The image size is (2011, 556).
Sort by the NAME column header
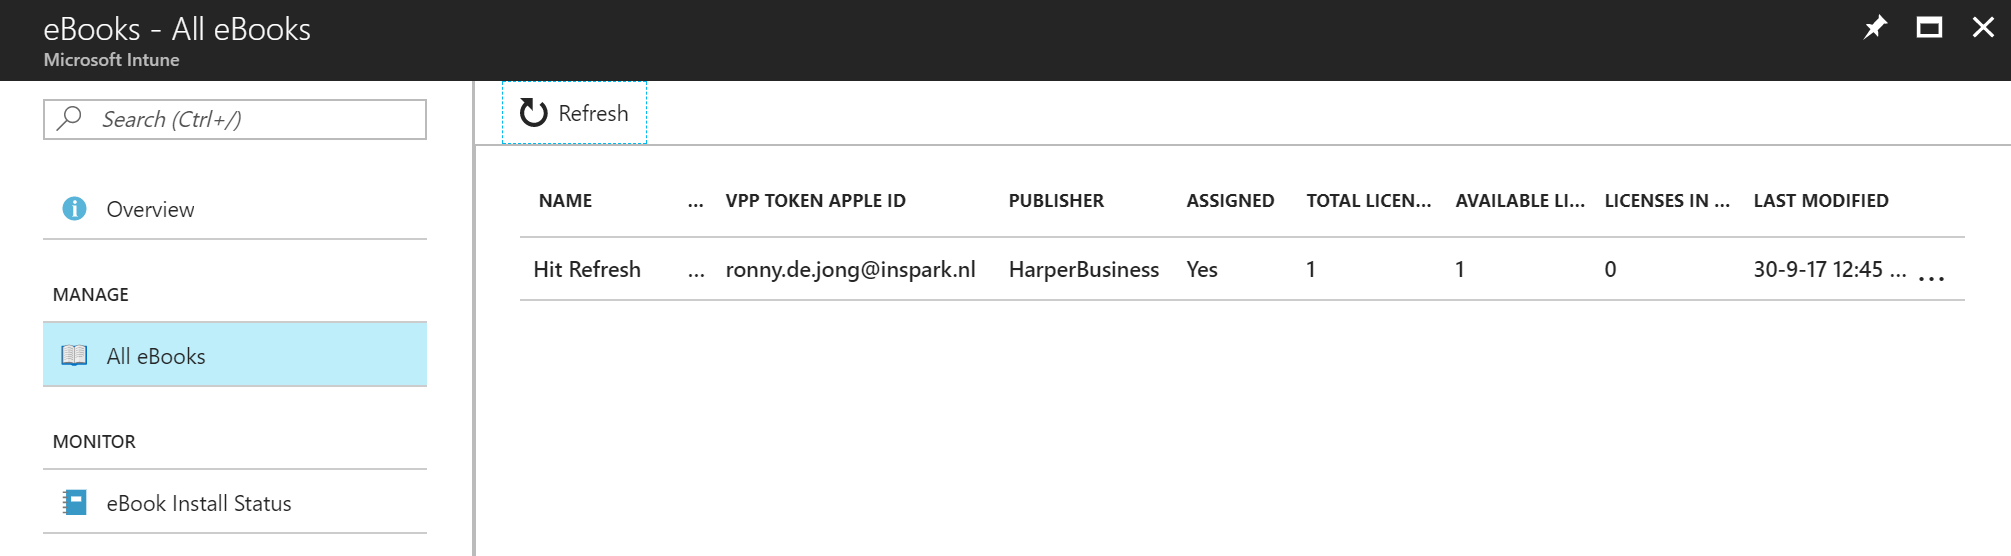pyautogui.click(x=565, y=201)
